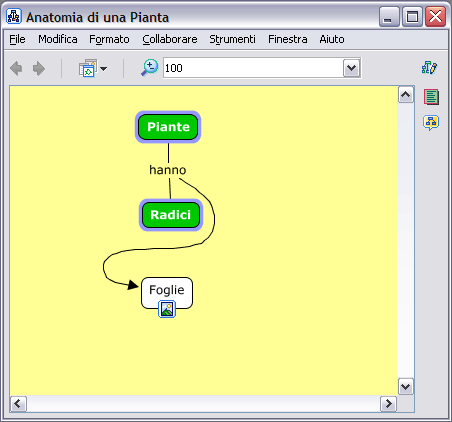Click the concept map suggester icon
The width and height of the screenshot is (452, 422).
coord(431,123)
